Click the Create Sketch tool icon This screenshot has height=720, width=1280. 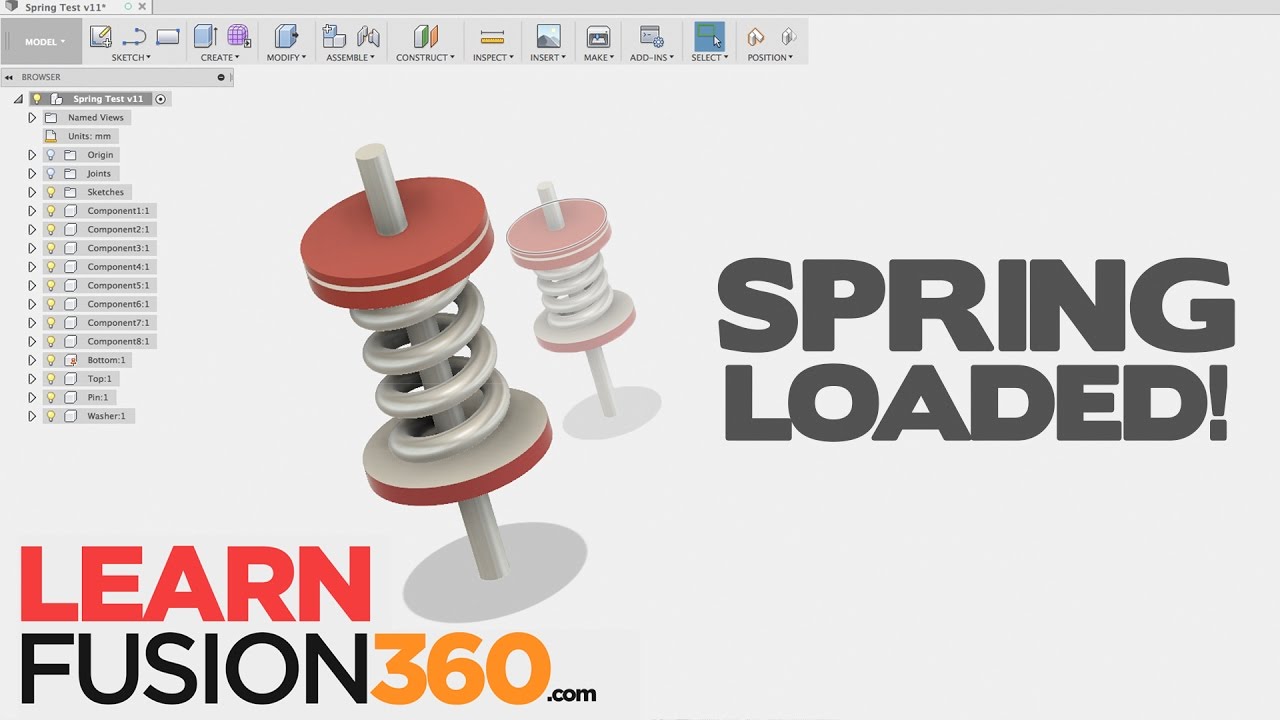(101, 37)
